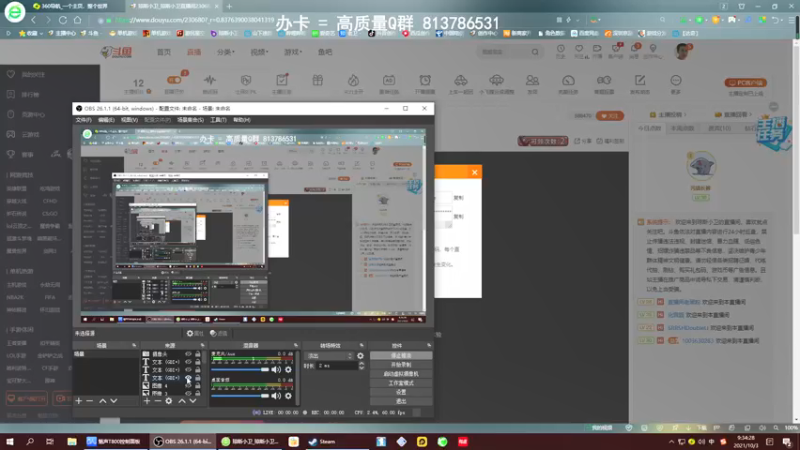Adjust the 桌面音频 volume slider
800x450 pixels.
[240, 395]
